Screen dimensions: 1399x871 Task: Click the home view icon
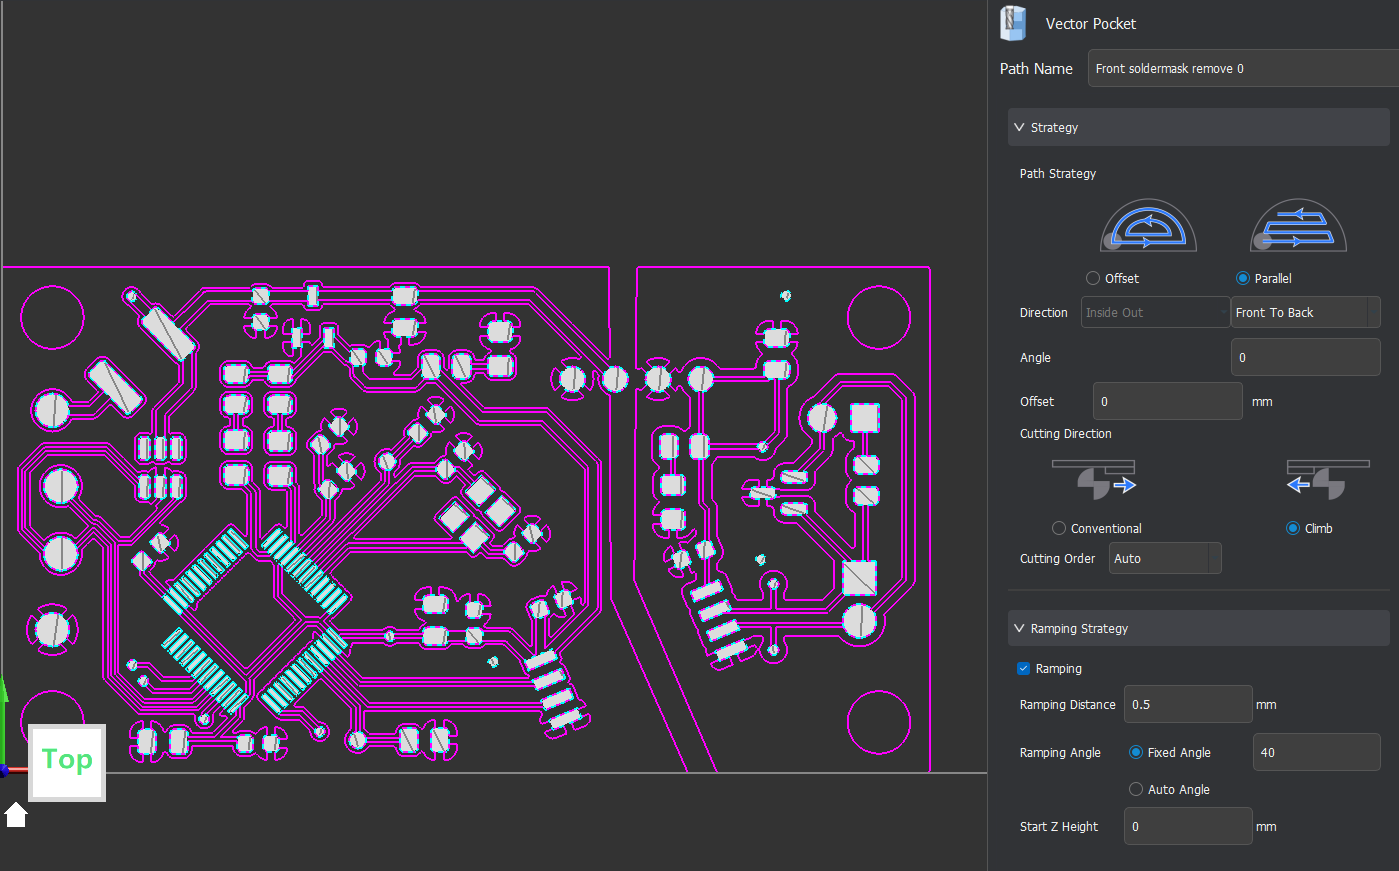16,815
